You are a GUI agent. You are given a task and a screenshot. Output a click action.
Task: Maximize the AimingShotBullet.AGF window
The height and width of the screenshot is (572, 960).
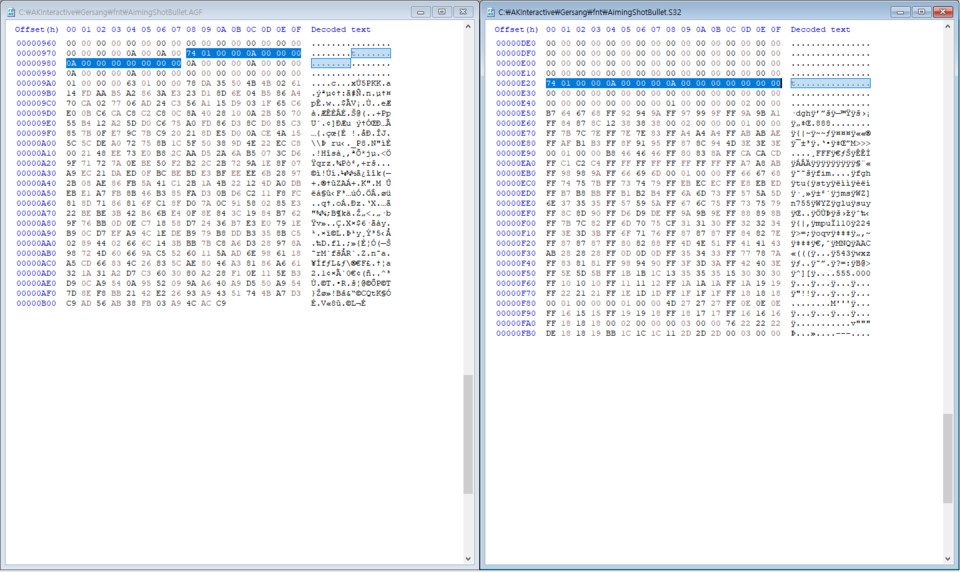pyautogui.click(x=442, y=11)
